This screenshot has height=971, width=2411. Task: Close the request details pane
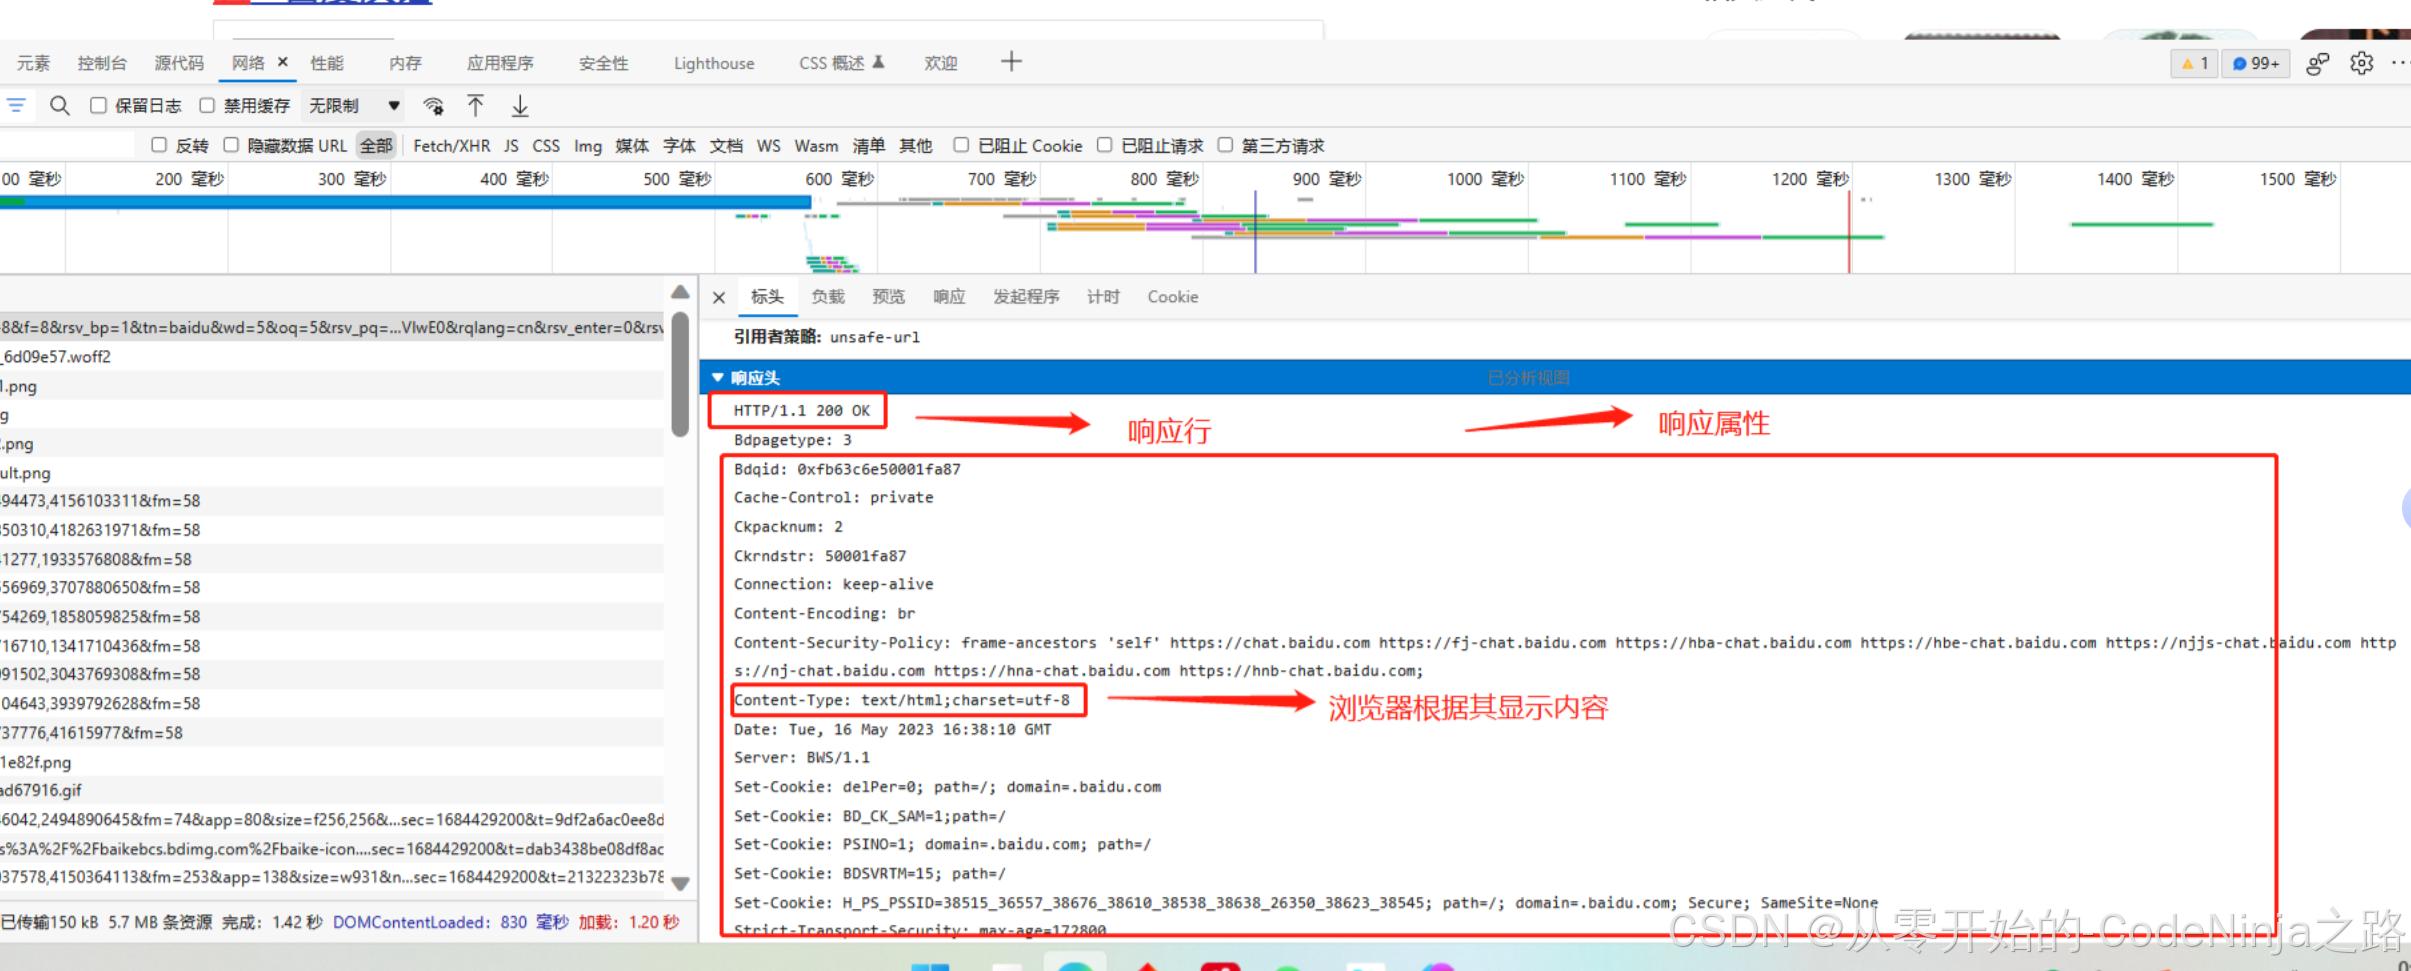[718, 297]
